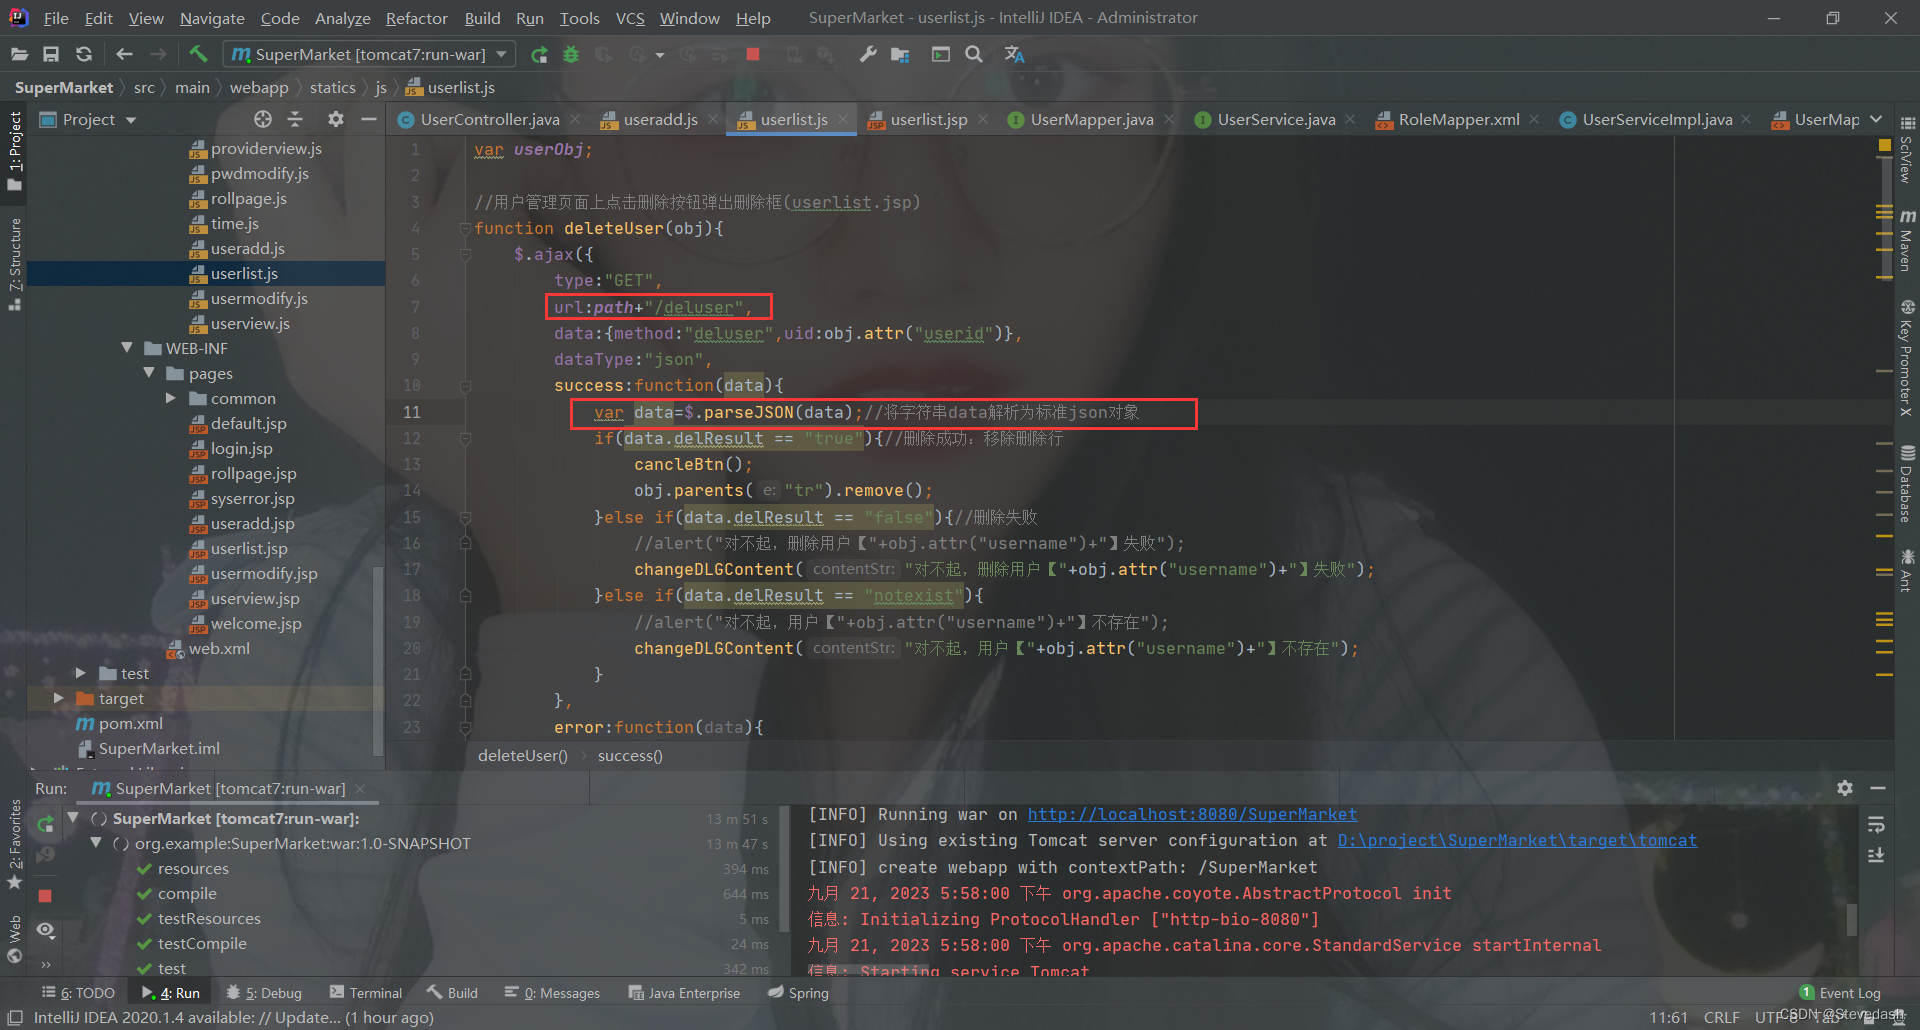This screenshot has height=1030, width=1920.
Task: Toggle the 2: Favorites side tool button
Action: (x=15, y=845)
